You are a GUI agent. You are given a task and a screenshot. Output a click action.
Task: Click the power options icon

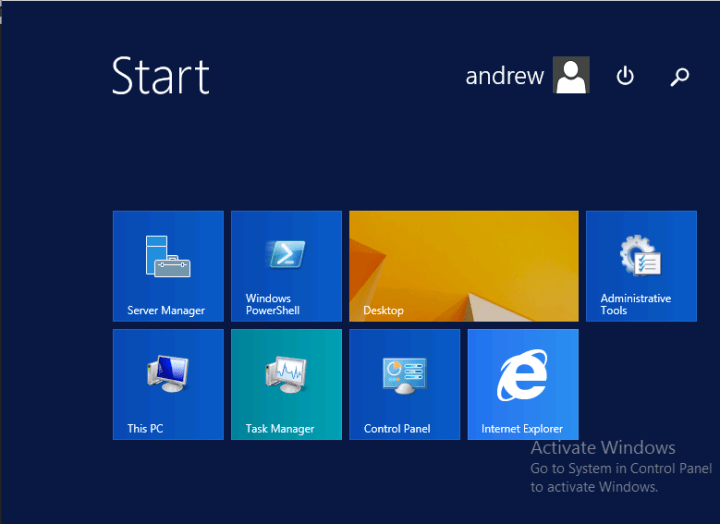click(625, 76)
